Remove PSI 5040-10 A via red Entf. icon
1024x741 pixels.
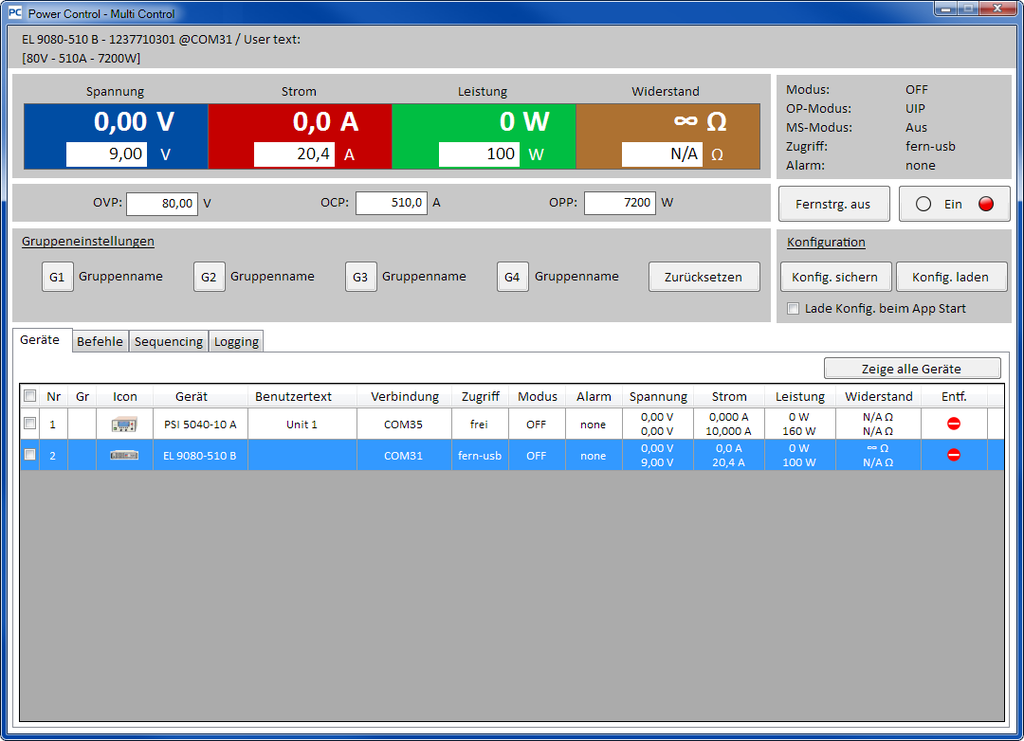pos(954,423)
